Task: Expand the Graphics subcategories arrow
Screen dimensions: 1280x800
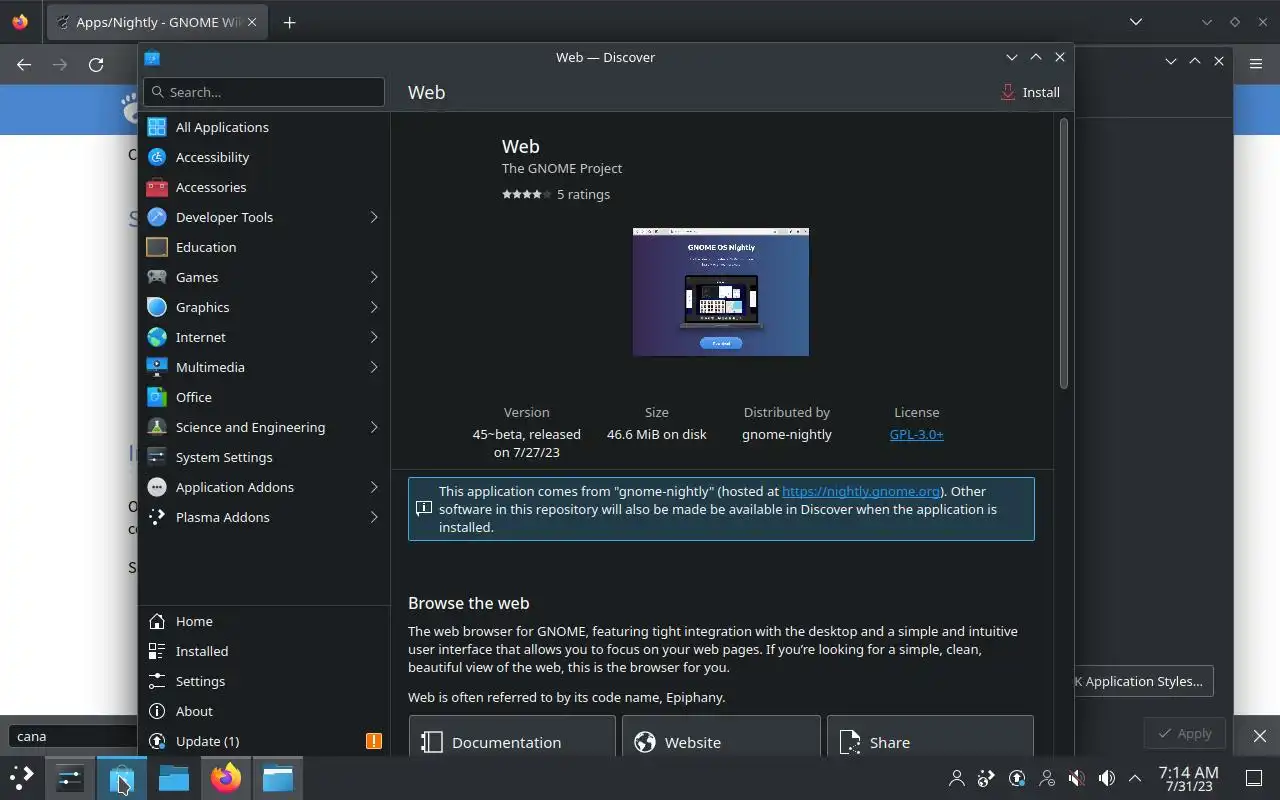Action: coord(374,307)
